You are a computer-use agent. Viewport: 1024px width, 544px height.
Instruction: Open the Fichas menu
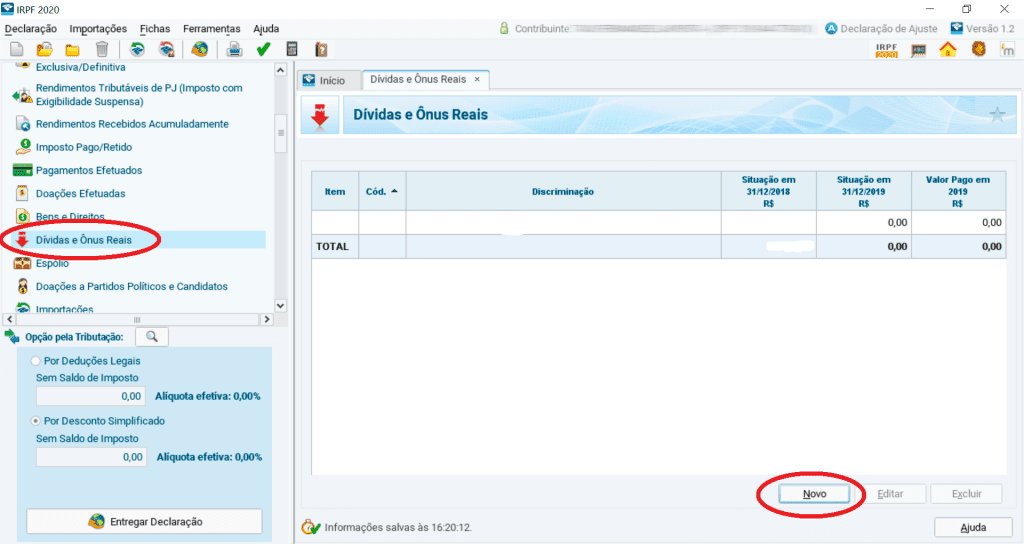point(155,29)
